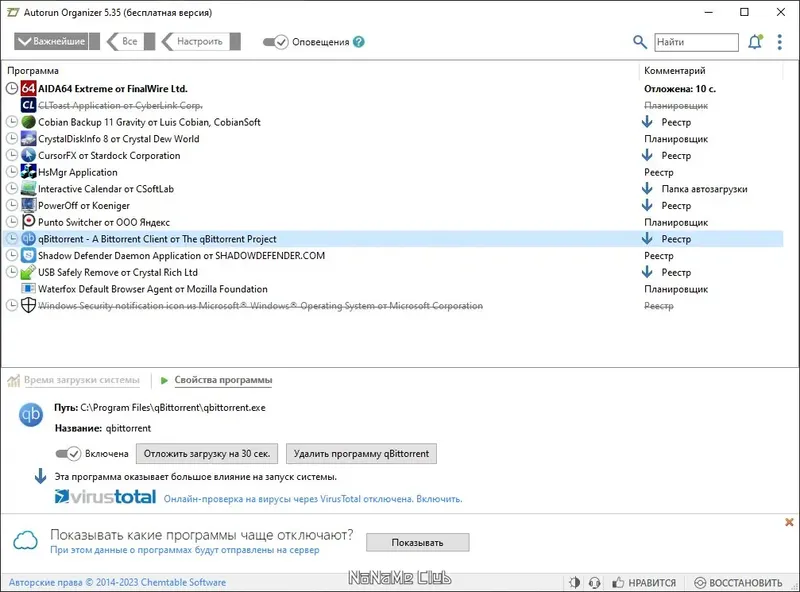Click the Программа column header

(33, 71)
